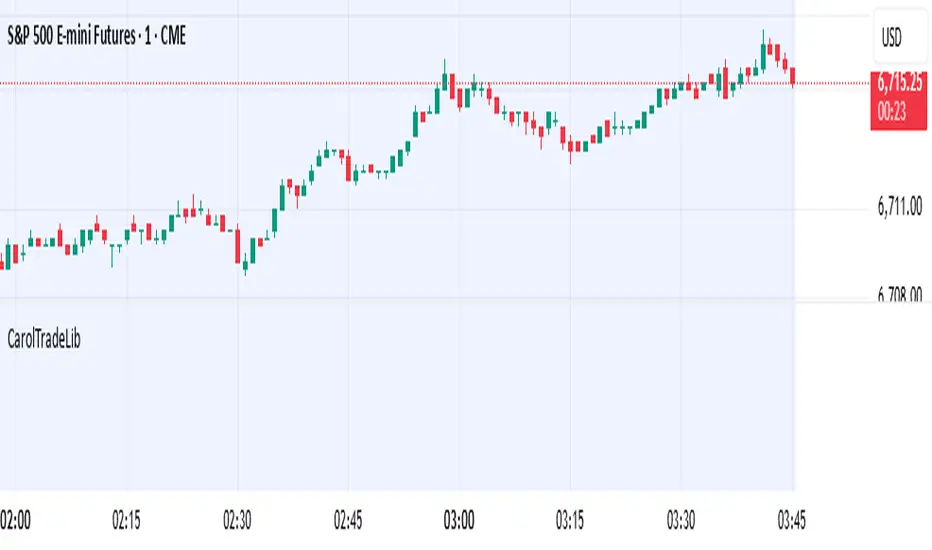Click the 02:00 time axis label
Viewport: 932px width, 550px height.
point(16,520)
